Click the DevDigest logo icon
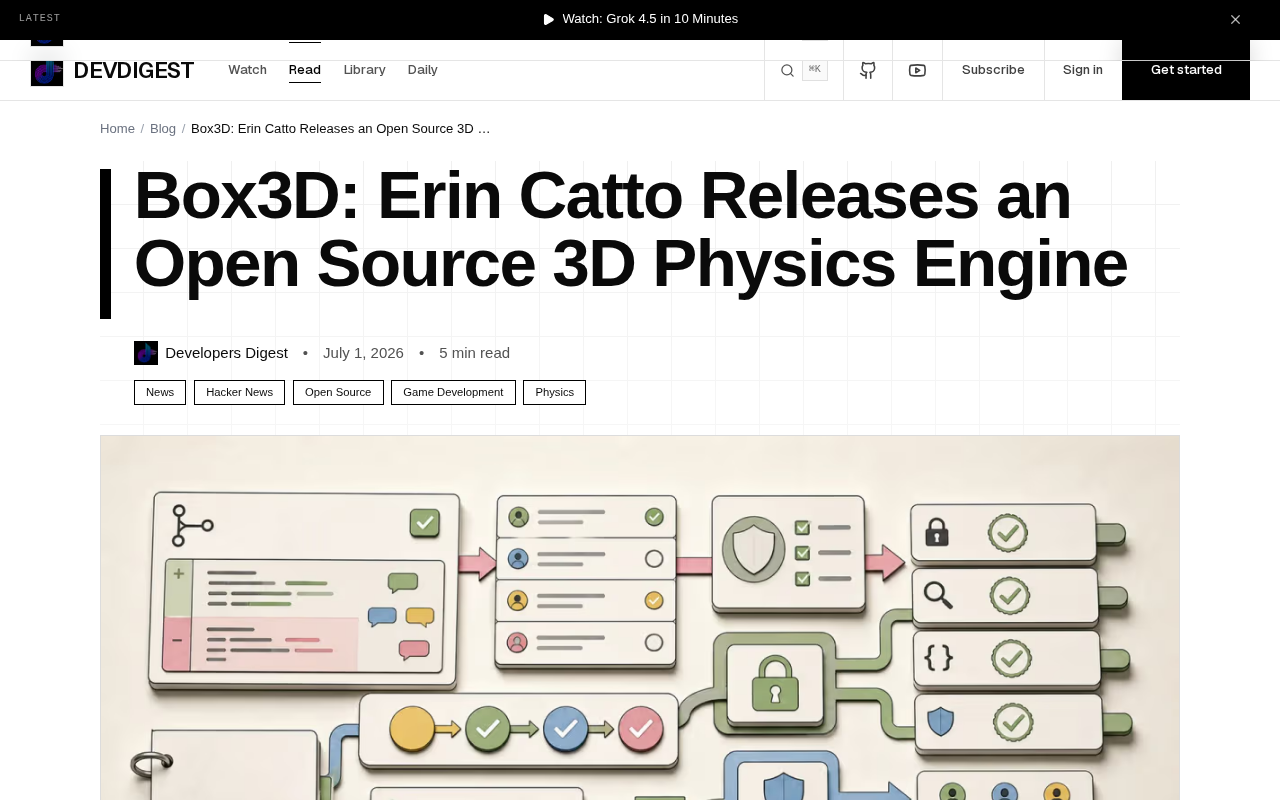 tap(47, 71)
